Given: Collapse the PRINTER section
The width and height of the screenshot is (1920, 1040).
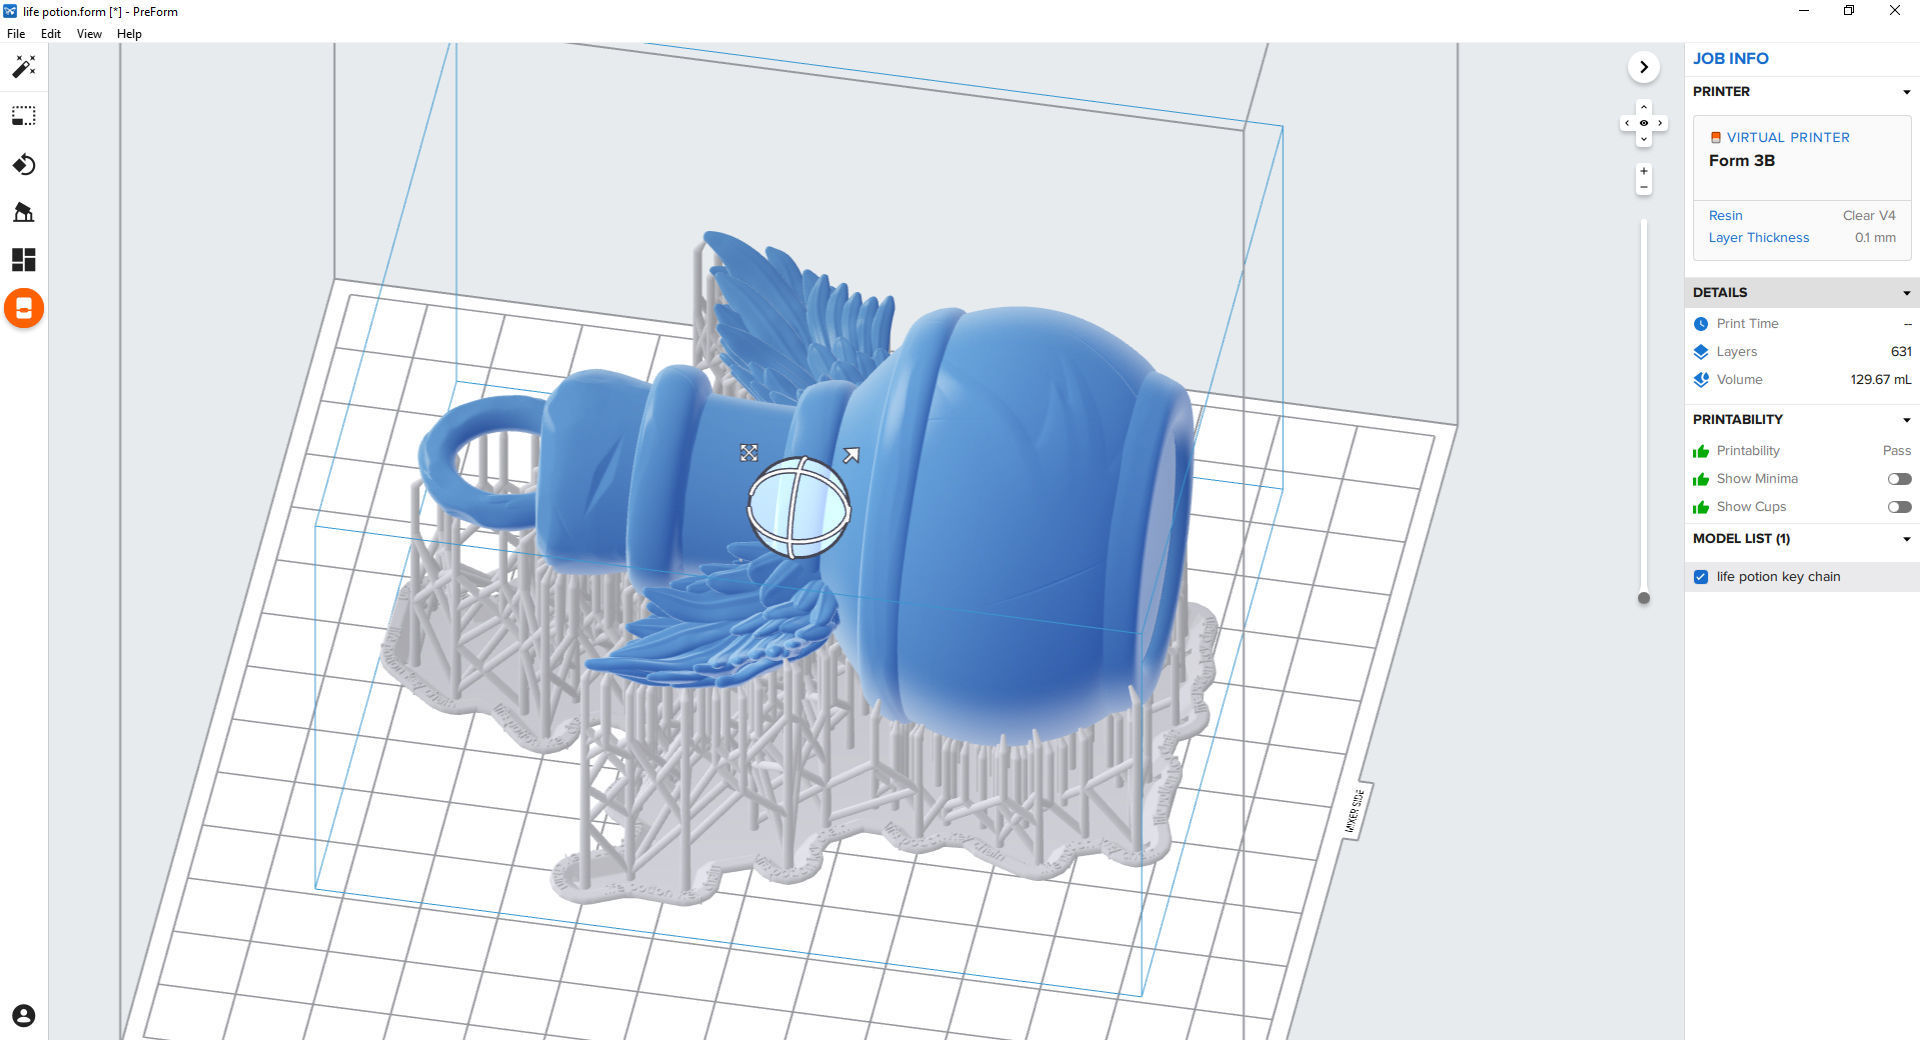Looking at the screenshot, I should coord(1906,92).
